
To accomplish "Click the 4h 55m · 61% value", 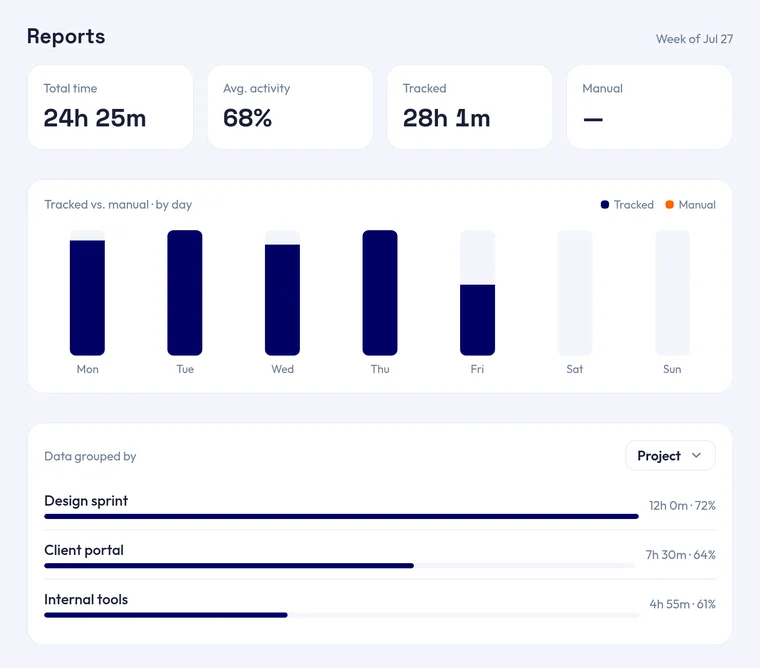I will click(682, 604).
